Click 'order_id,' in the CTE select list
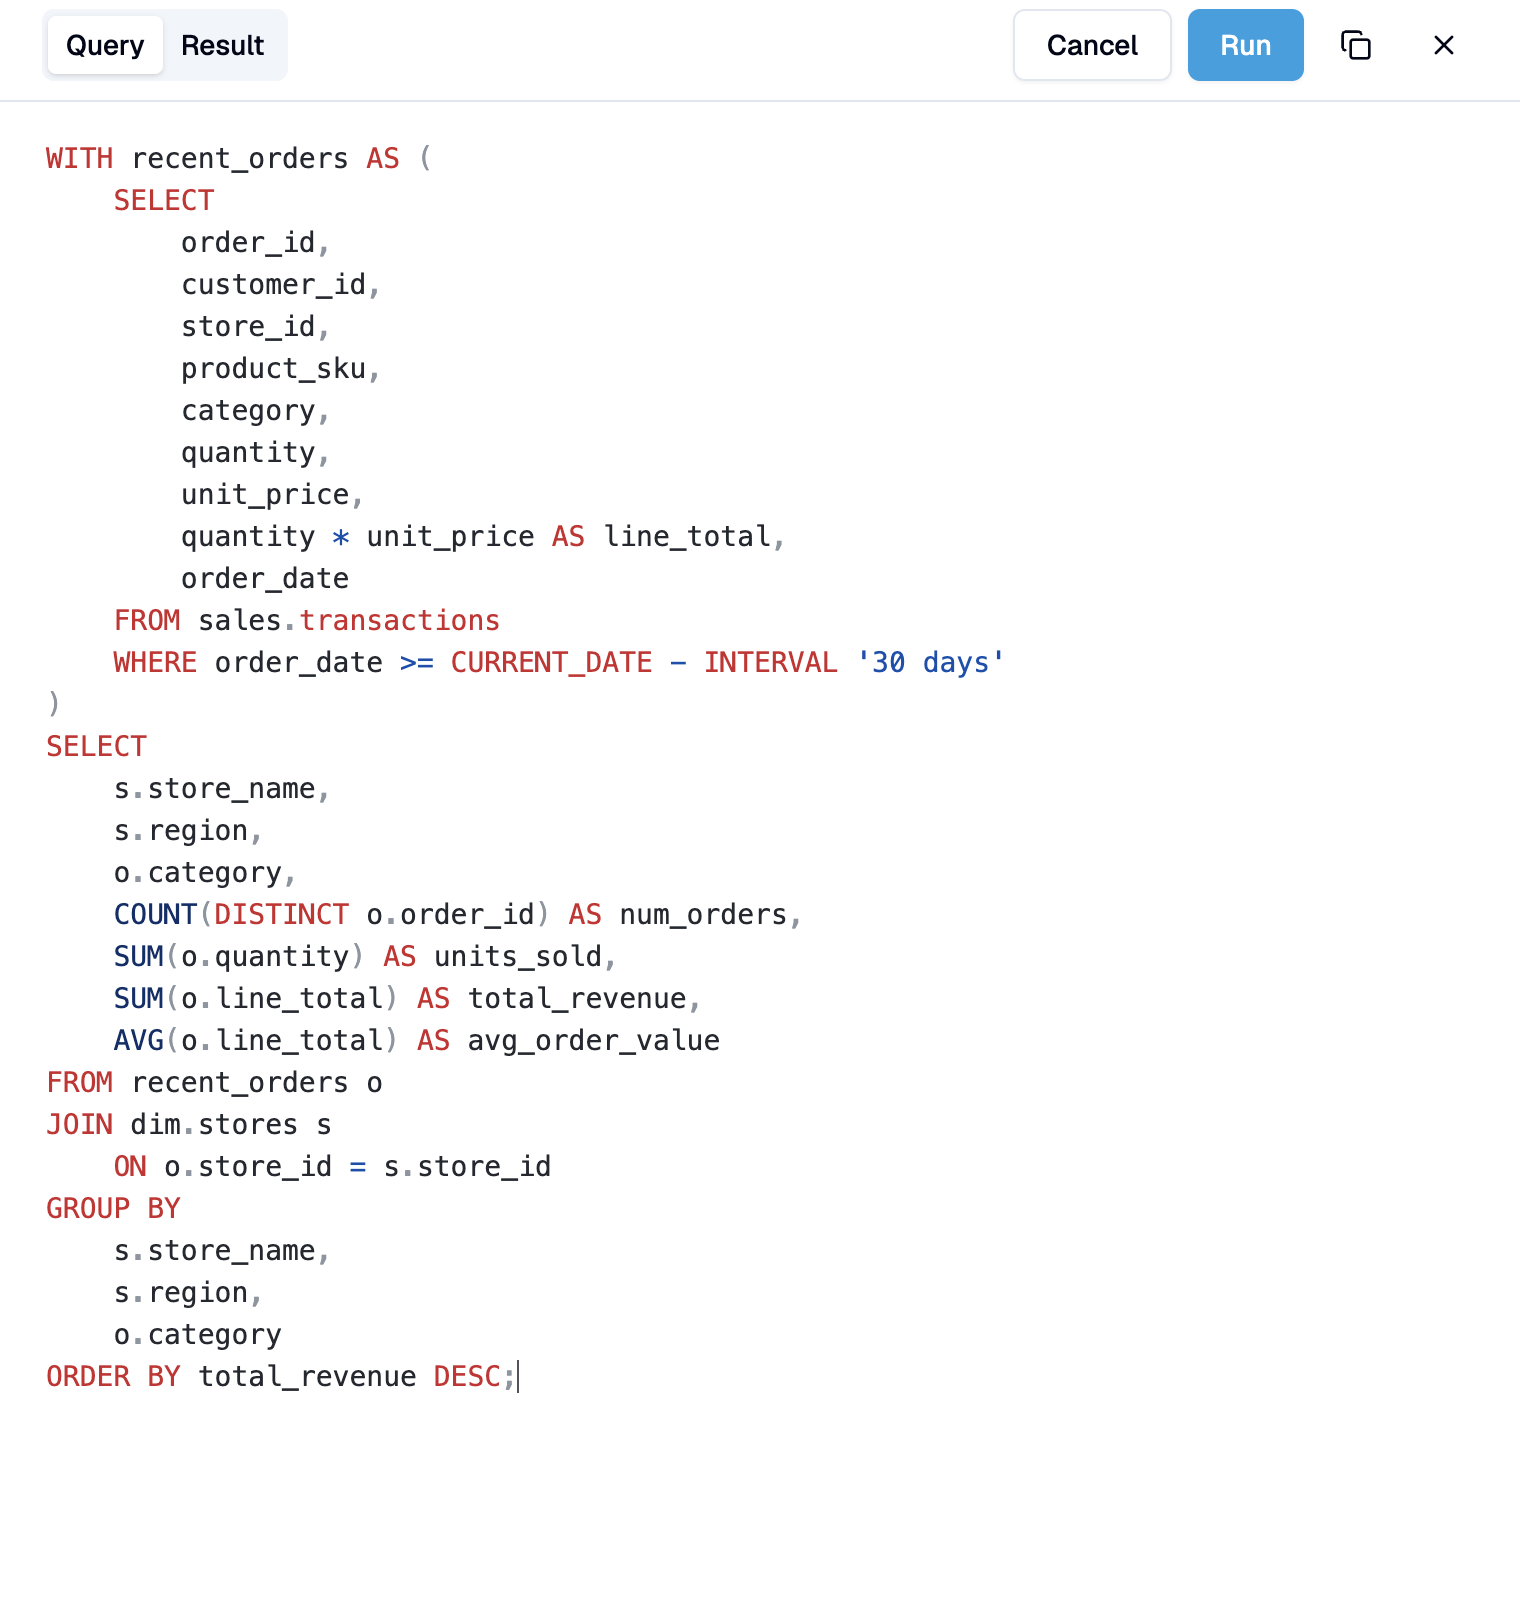1520x1604 pixels. [256, 243]
